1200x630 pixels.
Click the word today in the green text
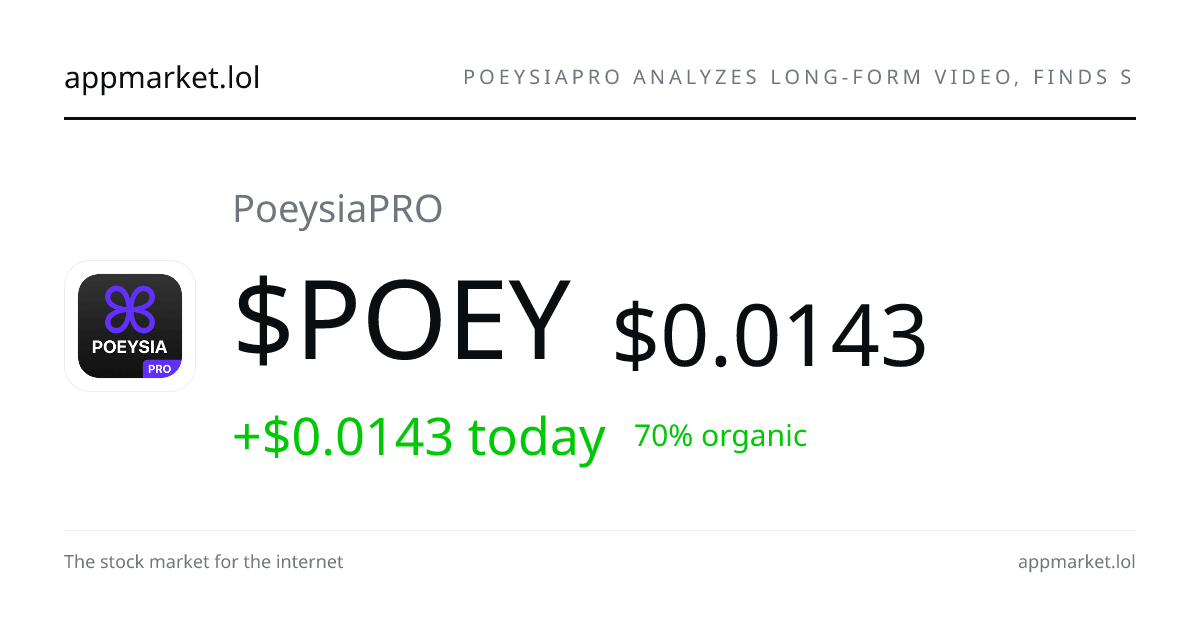[537, 436]
